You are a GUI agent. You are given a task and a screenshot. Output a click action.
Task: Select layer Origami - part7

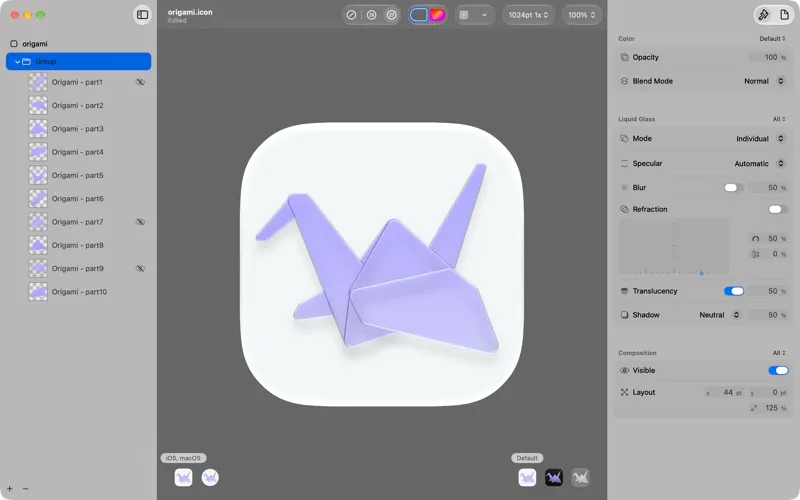pos(77,222)
